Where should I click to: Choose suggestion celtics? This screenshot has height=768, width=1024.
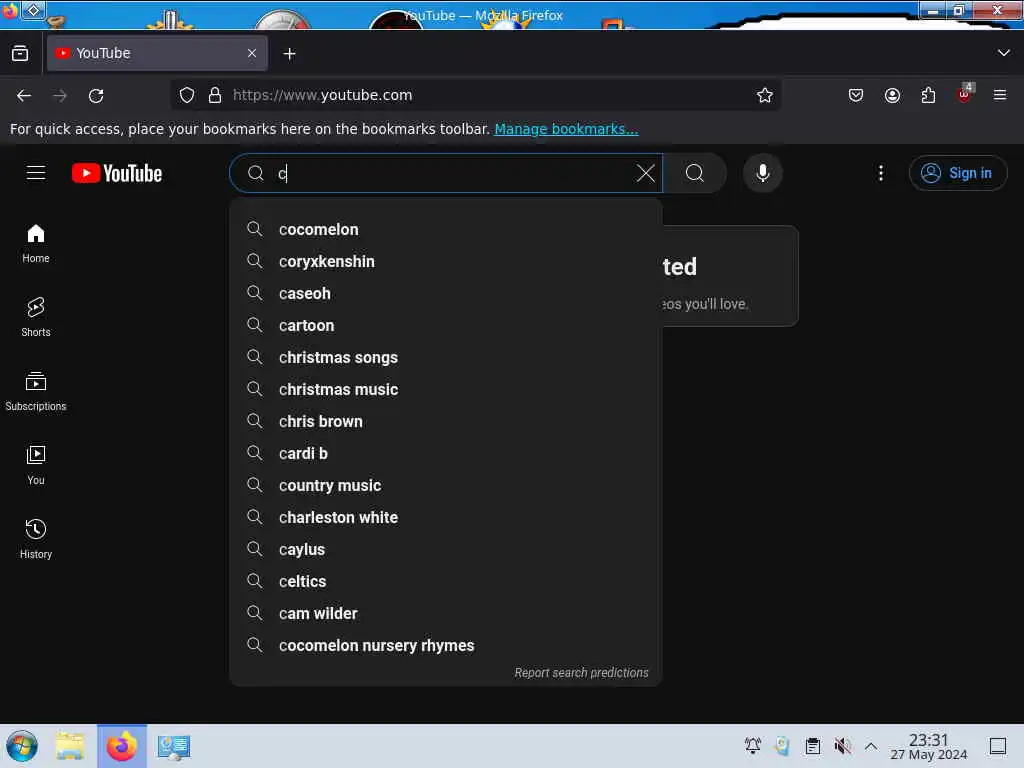coord(446,581)
